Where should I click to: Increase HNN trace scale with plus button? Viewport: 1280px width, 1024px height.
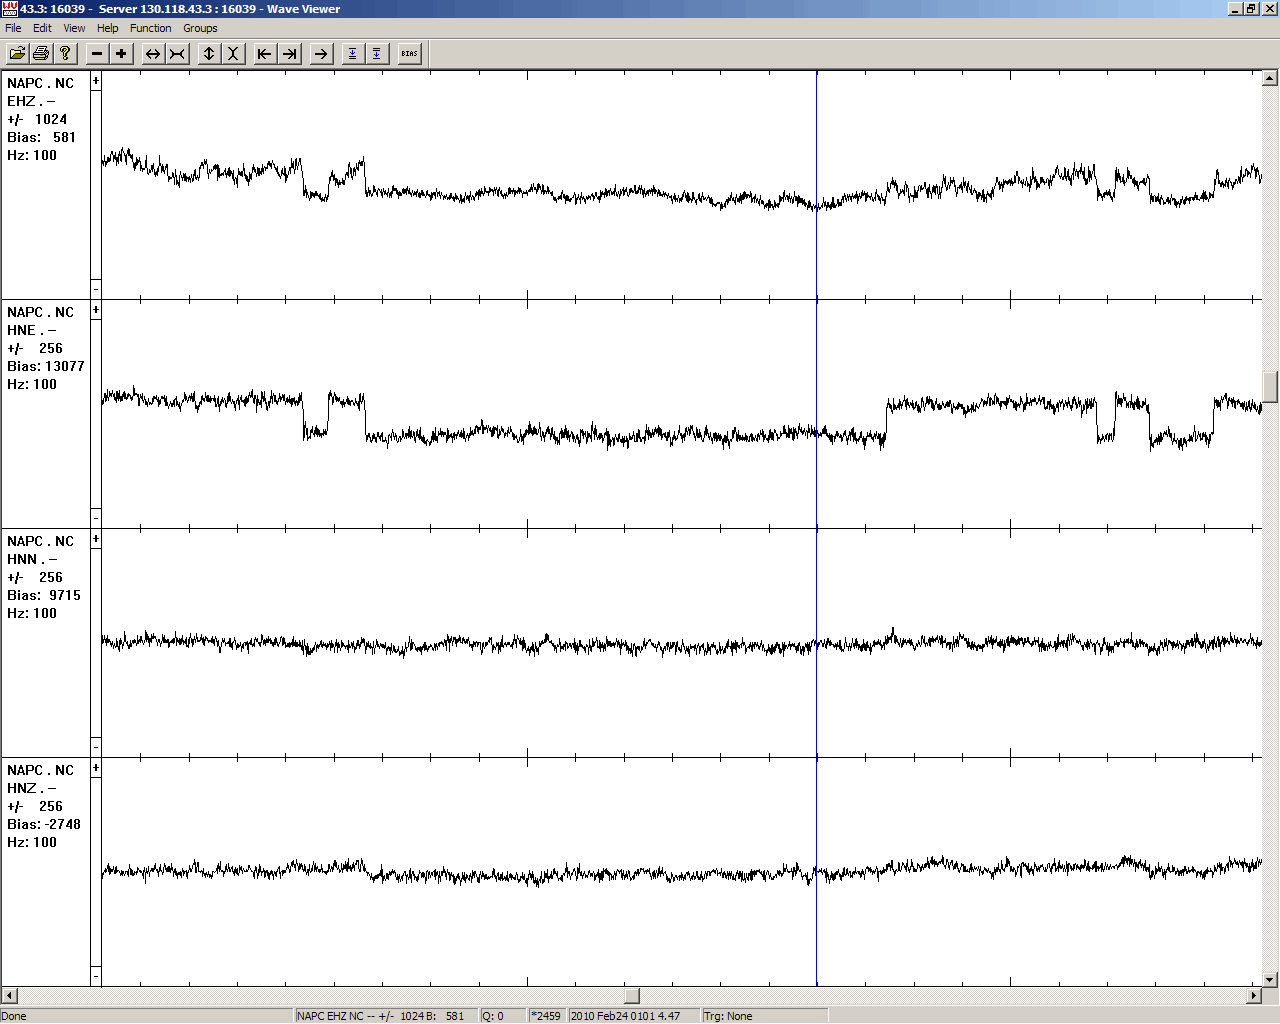point(96,540)
